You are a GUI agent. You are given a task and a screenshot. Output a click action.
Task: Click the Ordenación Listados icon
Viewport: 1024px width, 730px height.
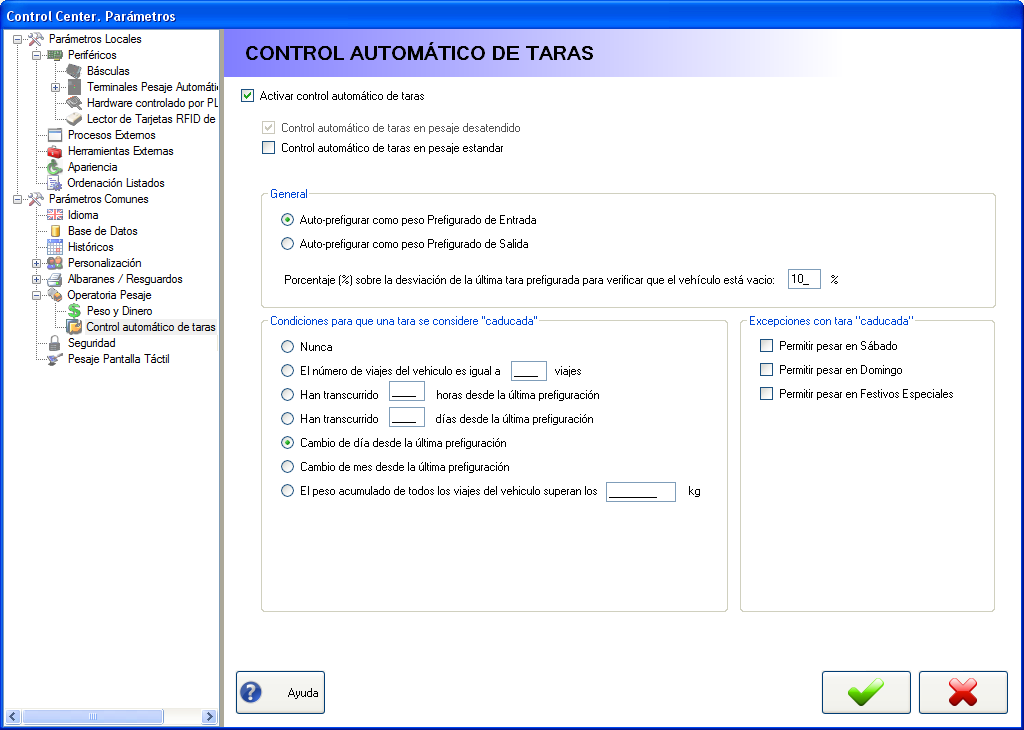point(55,183)
